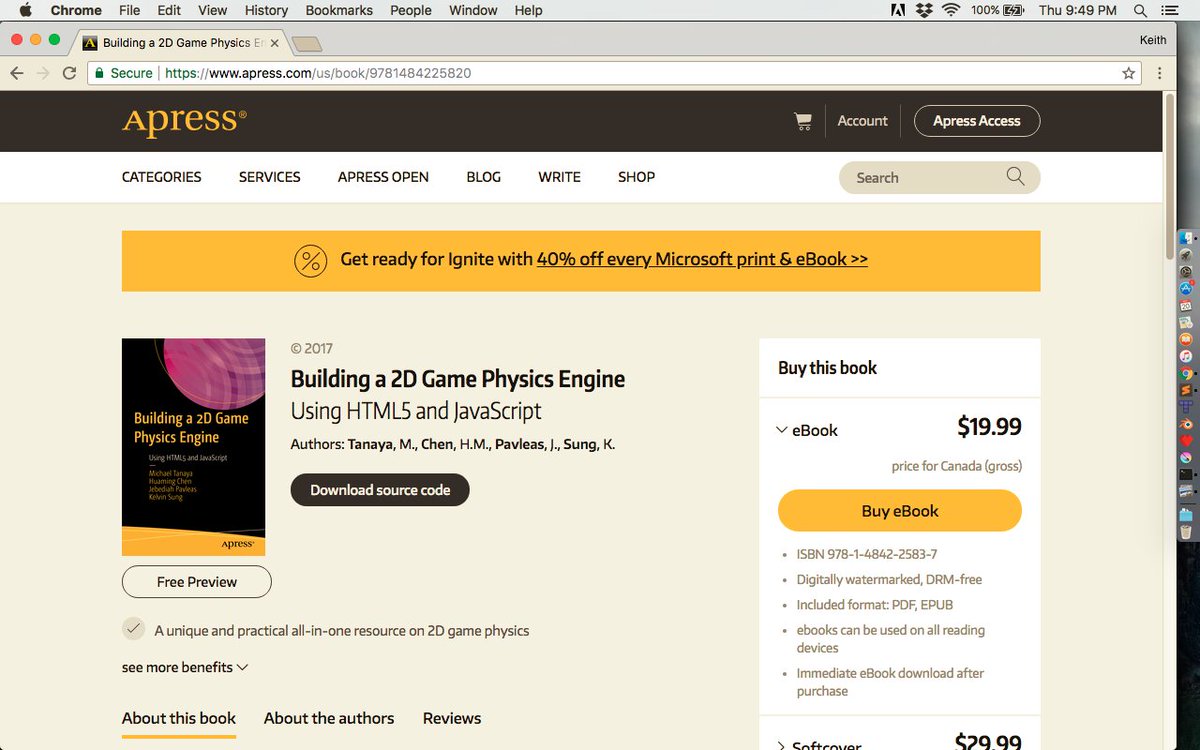Open Spotlight search

click(1140, 10)
